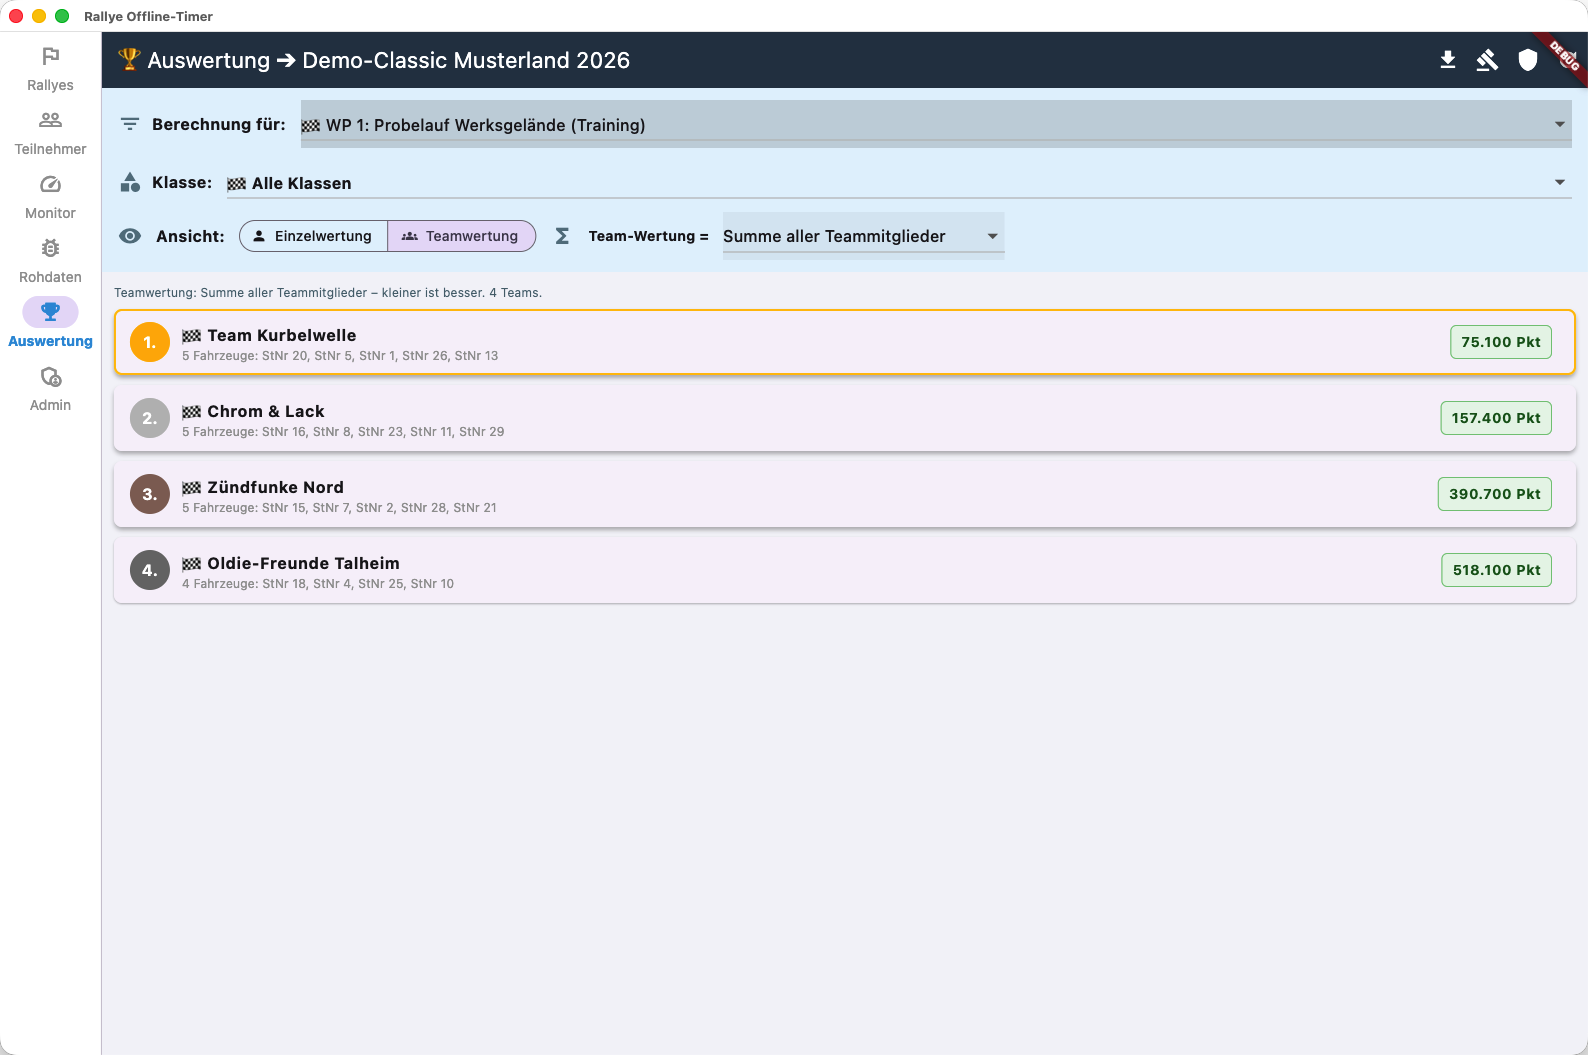The image size is (1588, 1055).
Task: Click the summary line ending with '4 Teams.'
Action: coord(328,293)
